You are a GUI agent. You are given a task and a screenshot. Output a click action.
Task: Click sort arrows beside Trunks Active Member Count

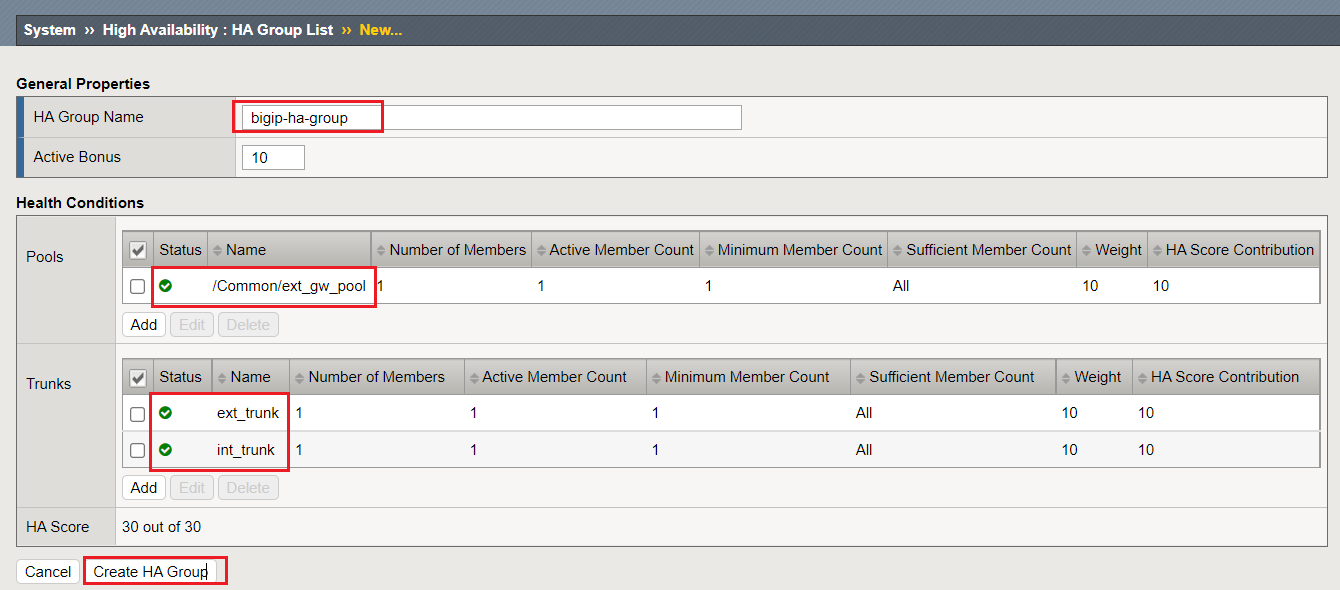(474, 377)
